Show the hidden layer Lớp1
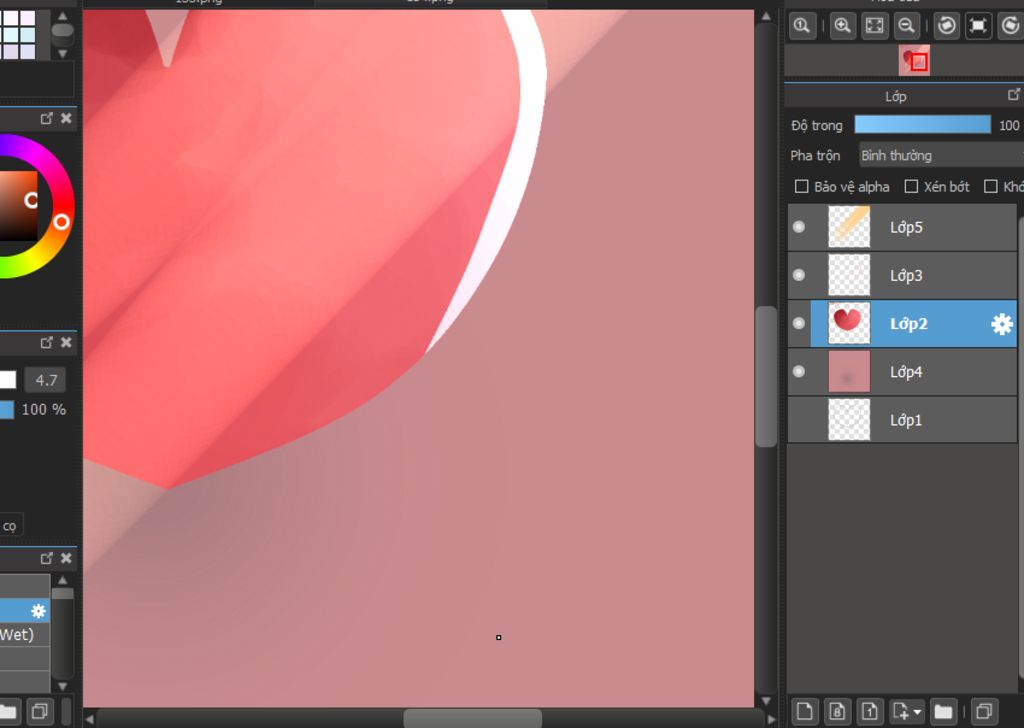This screenshot has height=728, width=1024. [x=799, y=420]
